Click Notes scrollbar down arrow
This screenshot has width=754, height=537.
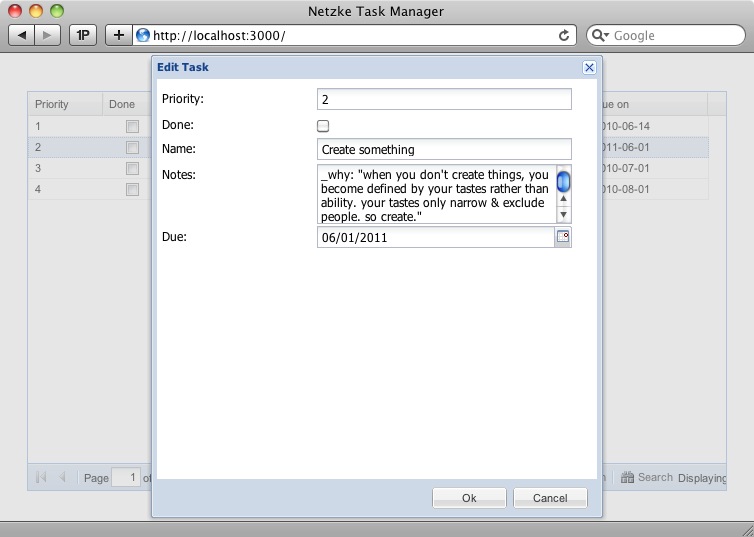[564, 214]
